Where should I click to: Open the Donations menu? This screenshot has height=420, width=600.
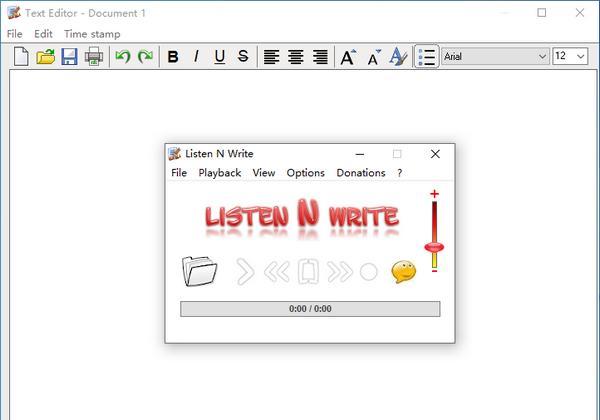361,173
